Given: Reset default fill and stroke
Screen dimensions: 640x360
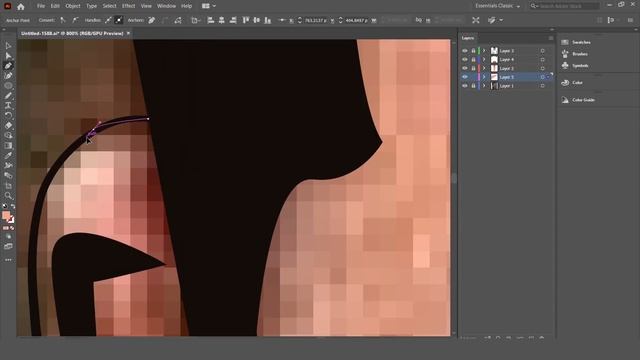Looking at the screenshot, I should tap(4, 207).
